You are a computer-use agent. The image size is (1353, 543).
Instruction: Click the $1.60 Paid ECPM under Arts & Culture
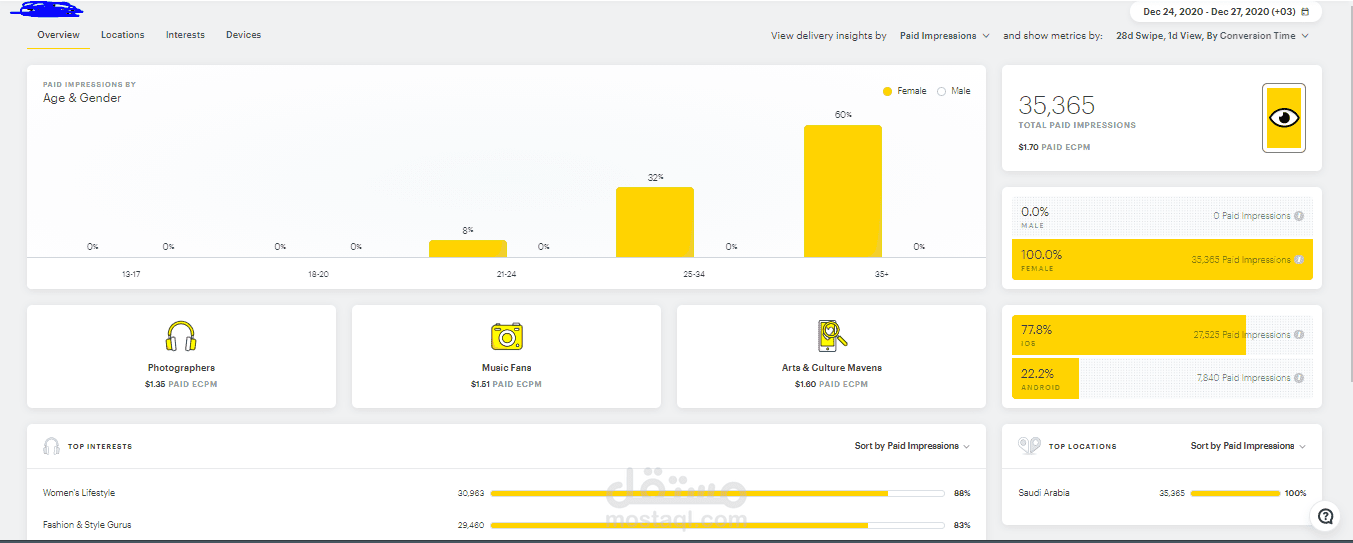click(831, 384)
